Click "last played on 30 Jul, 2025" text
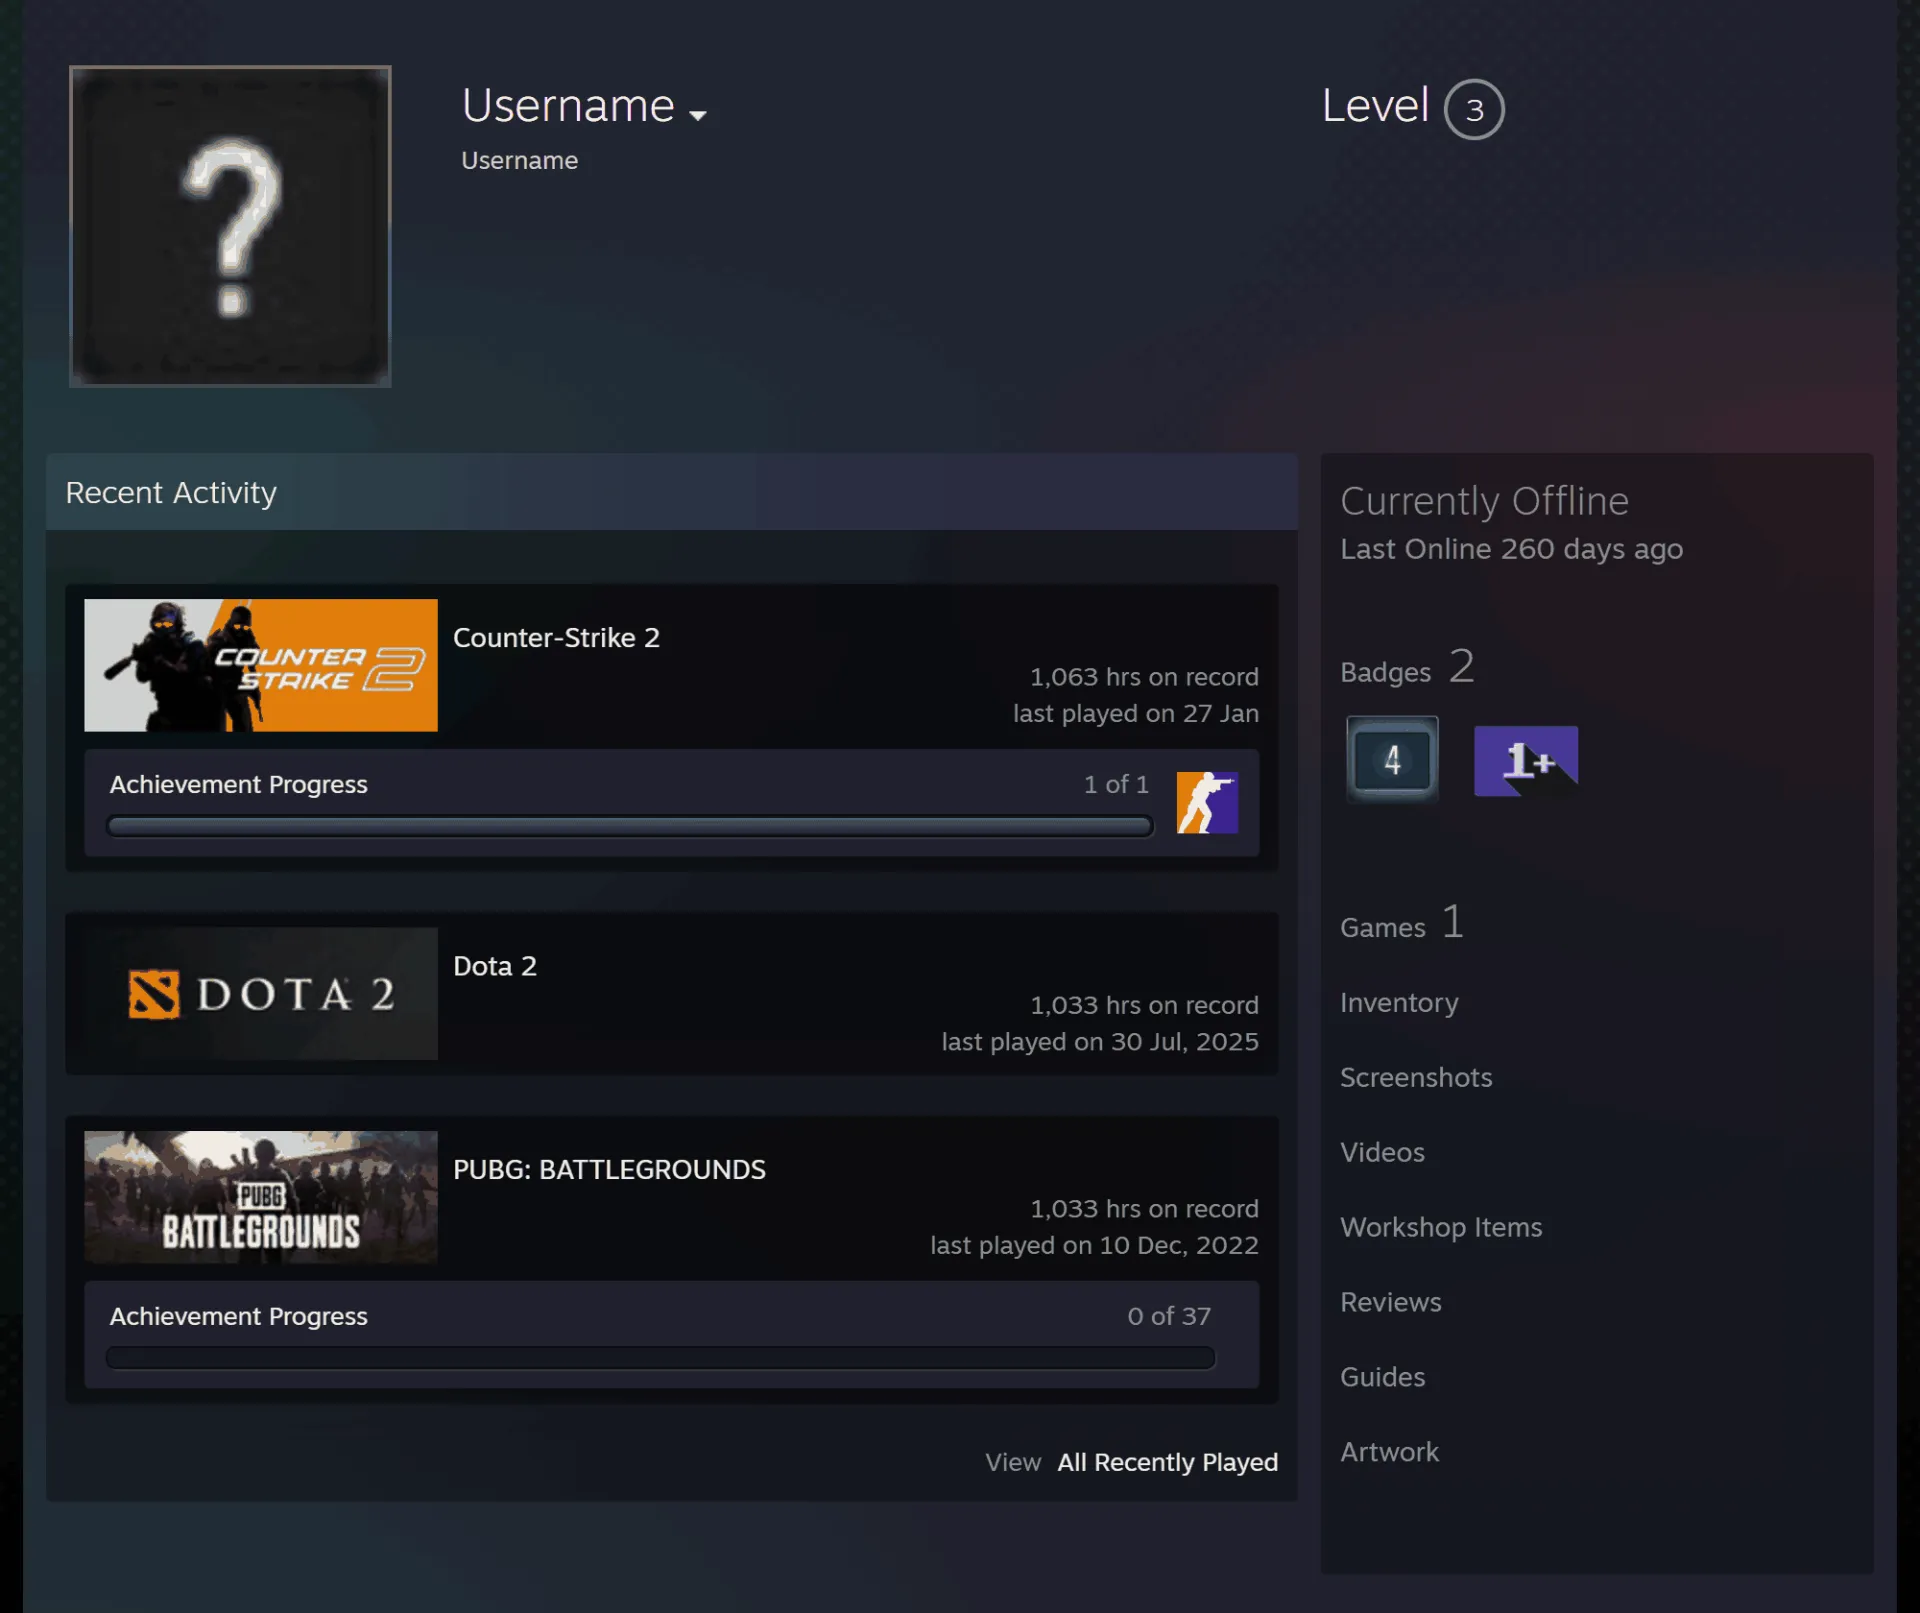 tap(1100, 1042)
